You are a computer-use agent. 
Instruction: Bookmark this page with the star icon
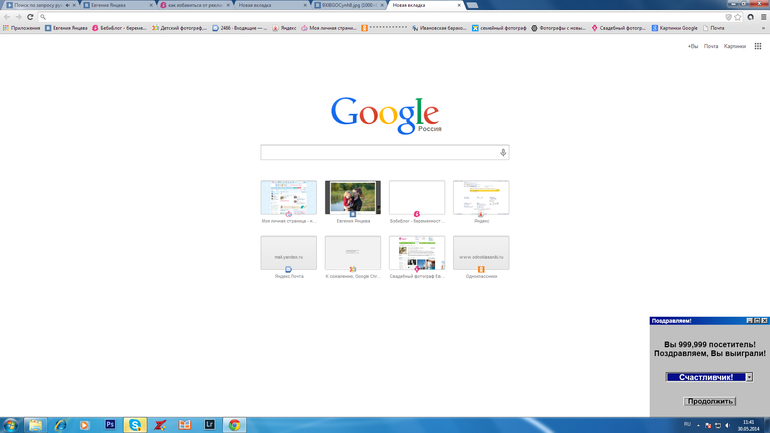click(738, 17)
